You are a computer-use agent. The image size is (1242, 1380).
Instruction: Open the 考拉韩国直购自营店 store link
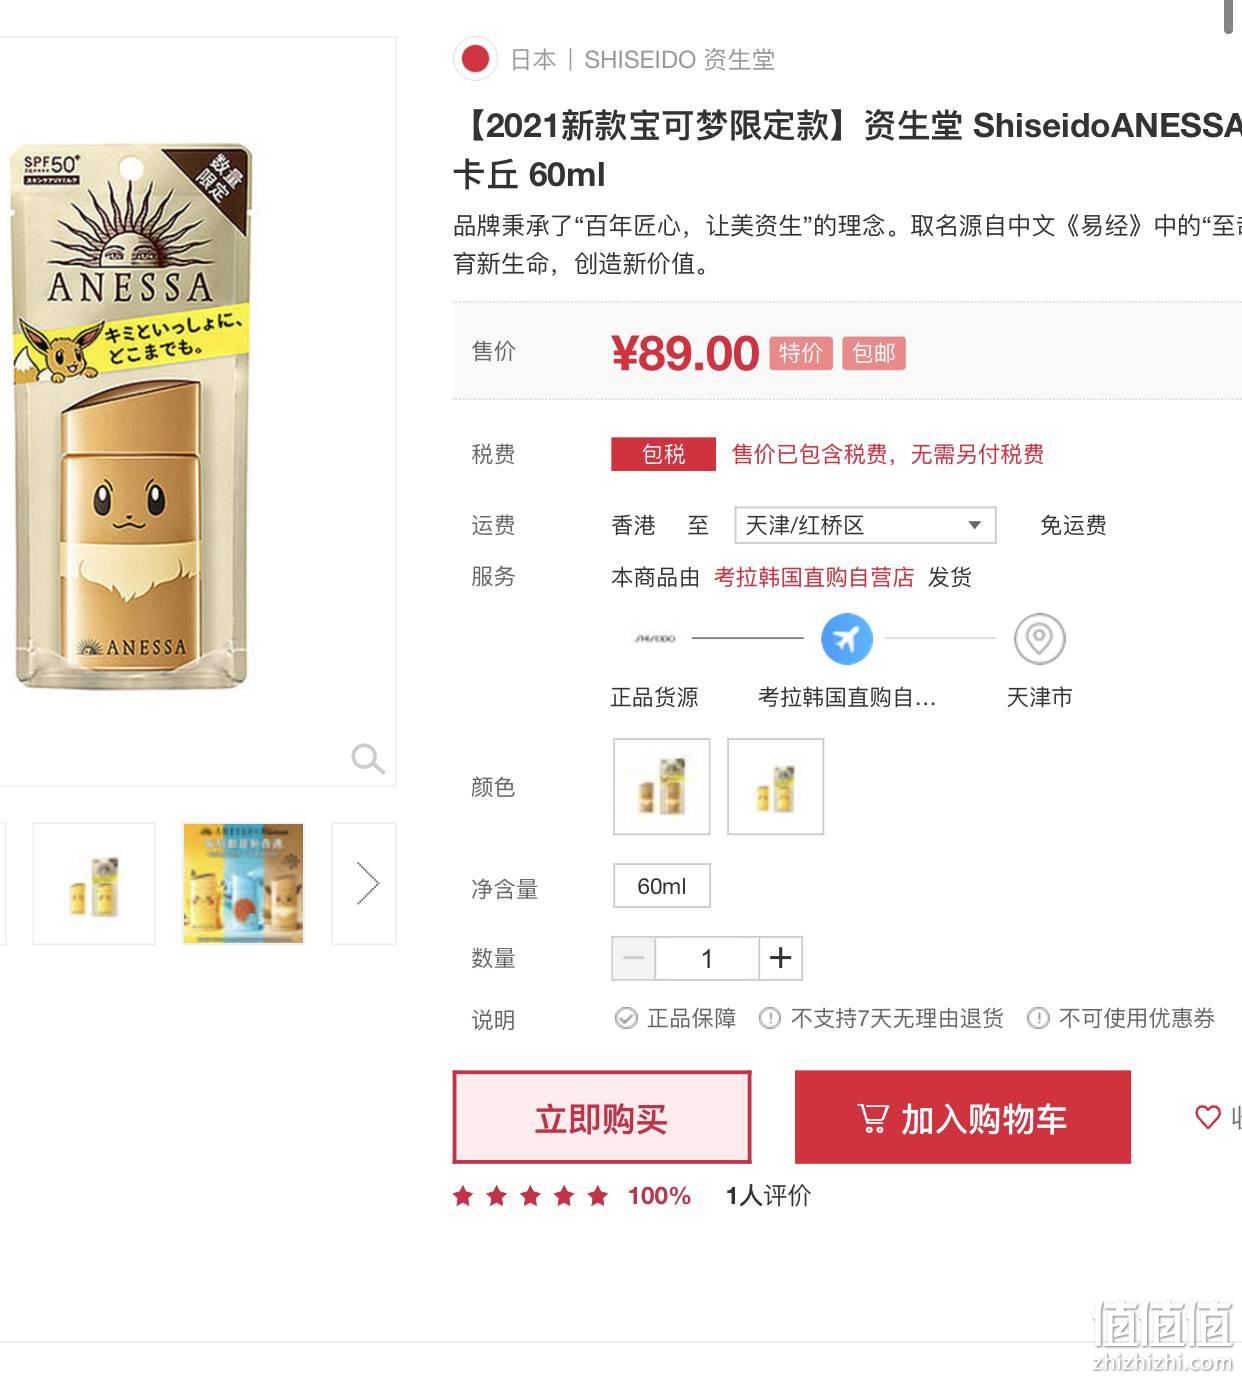coord(813,577)
